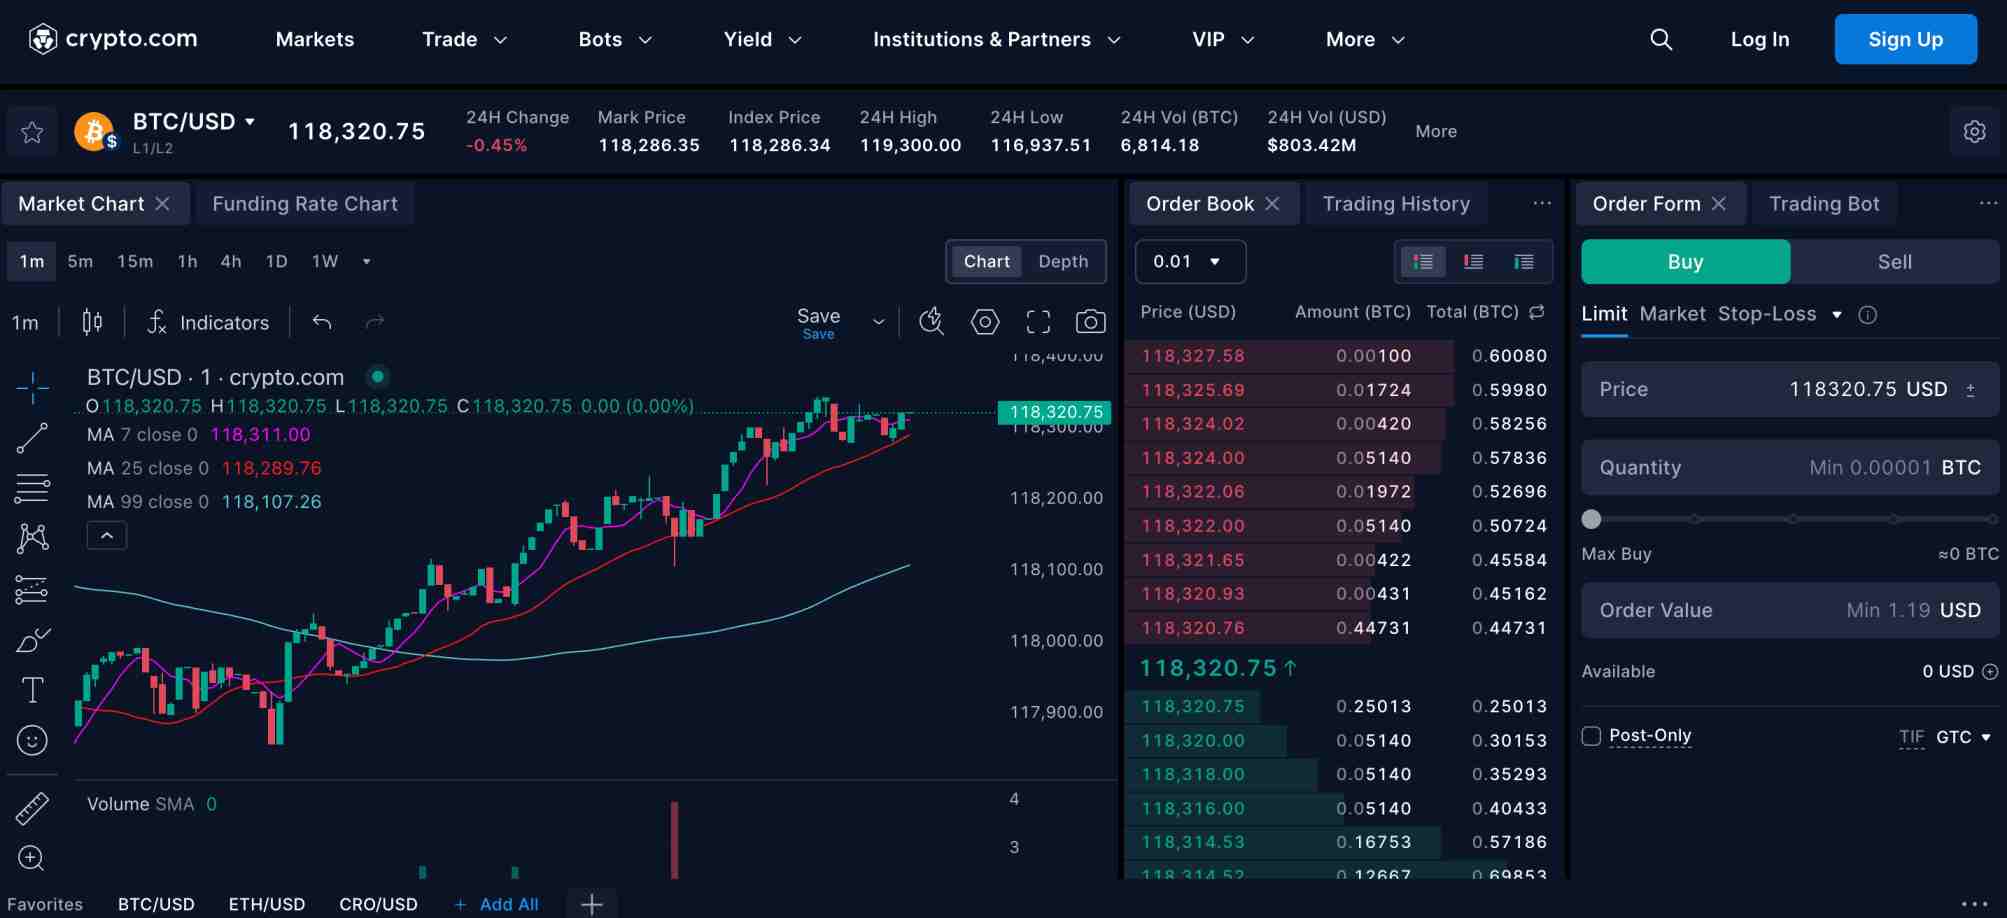Enter fullscreen mode on the chart
This screenshot has height=918, width=2007.
pos(1038,321)
